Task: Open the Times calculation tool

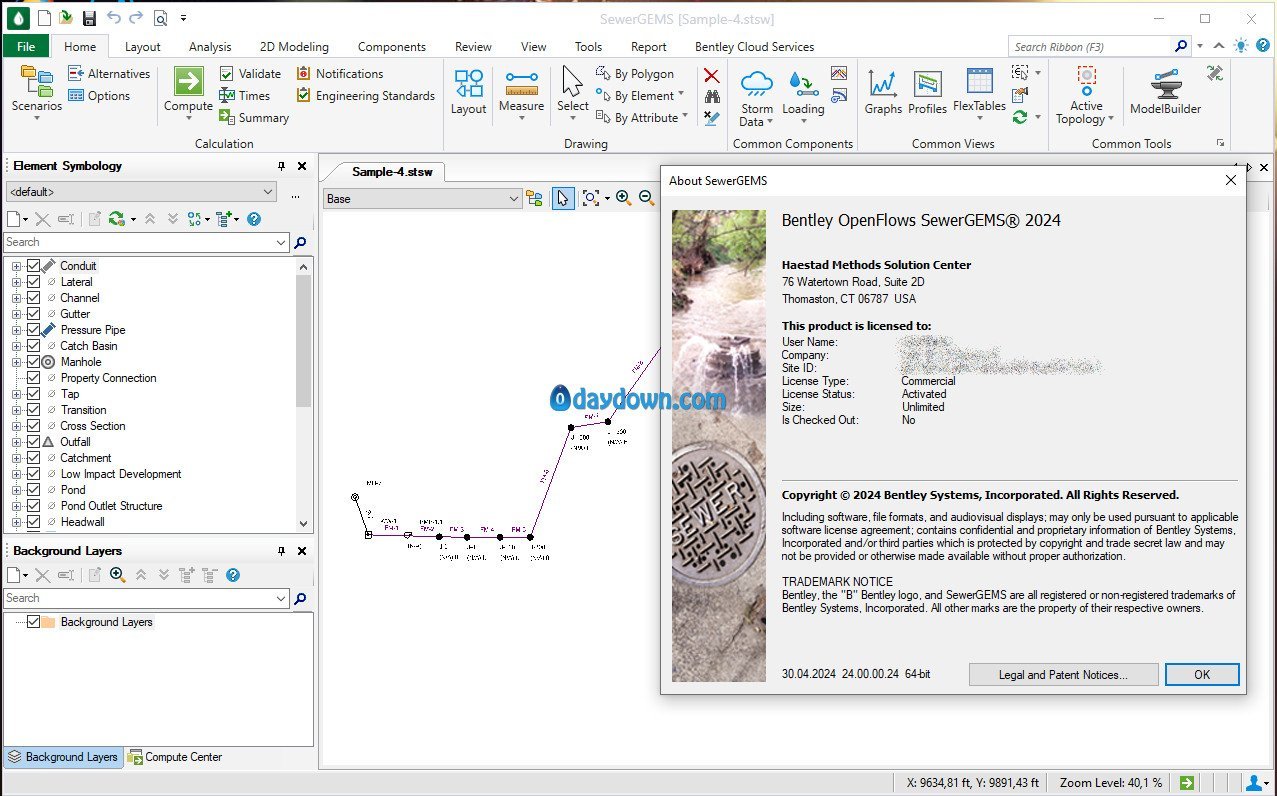Action: (244, 96)
